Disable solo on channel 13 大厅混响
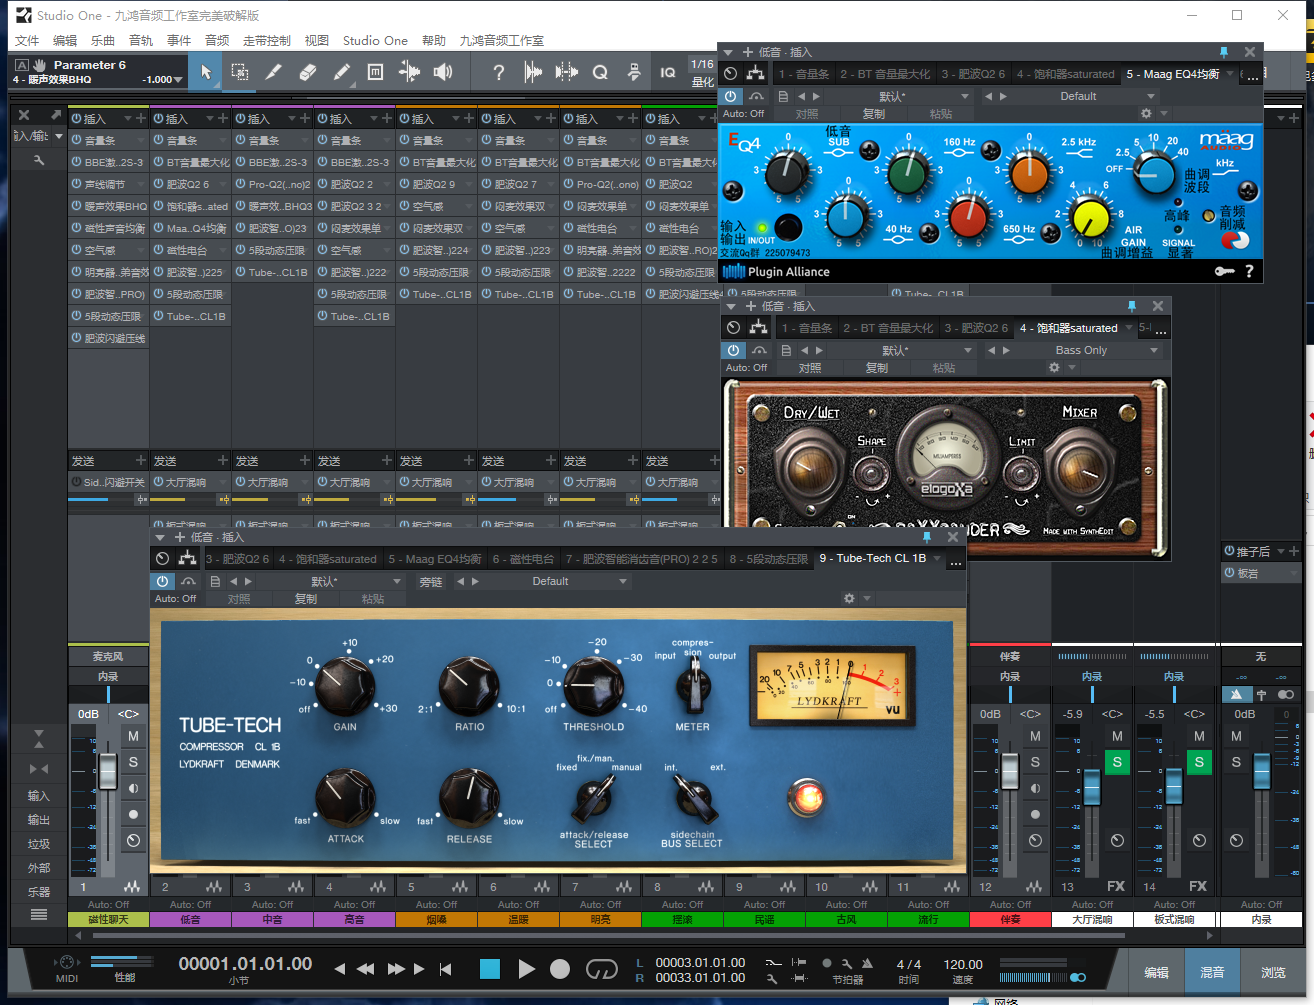1314x1005 pixels. tap(1117, 763)
